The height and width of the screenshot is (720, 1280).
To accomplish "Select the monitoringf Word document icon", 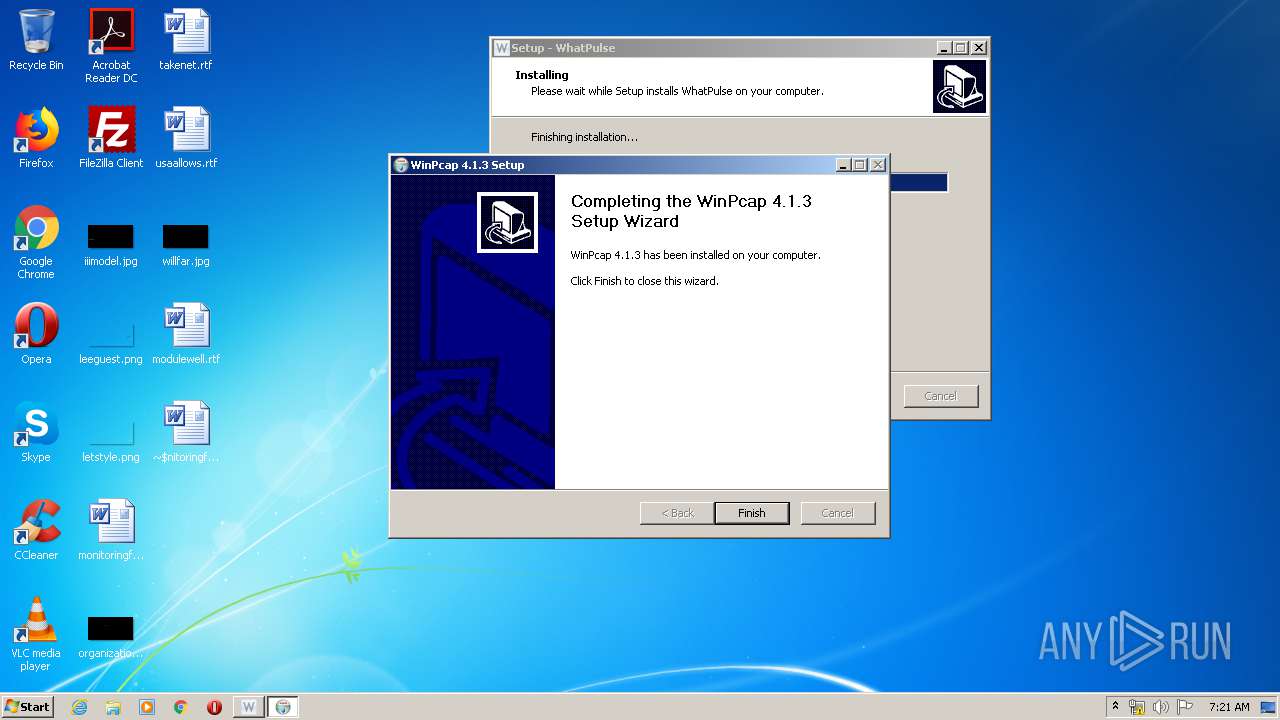I will 111,530.
